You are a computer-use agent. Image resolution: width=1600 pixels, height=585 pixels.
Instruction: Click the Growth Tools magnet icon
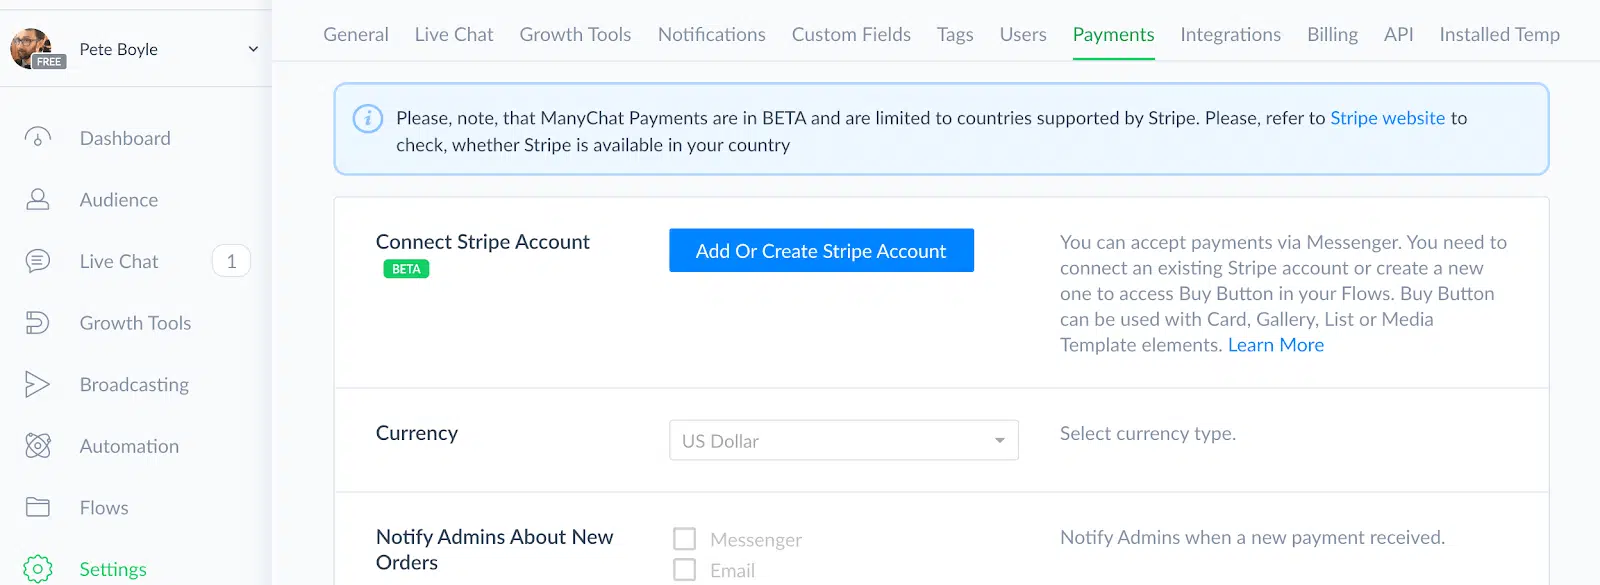pos(38,323)
